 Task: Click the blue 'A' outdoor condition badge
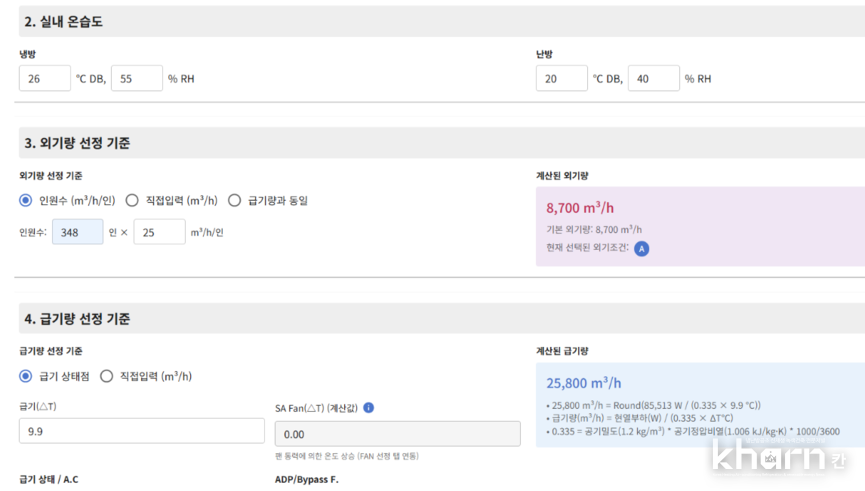click(x=641, y=248)
